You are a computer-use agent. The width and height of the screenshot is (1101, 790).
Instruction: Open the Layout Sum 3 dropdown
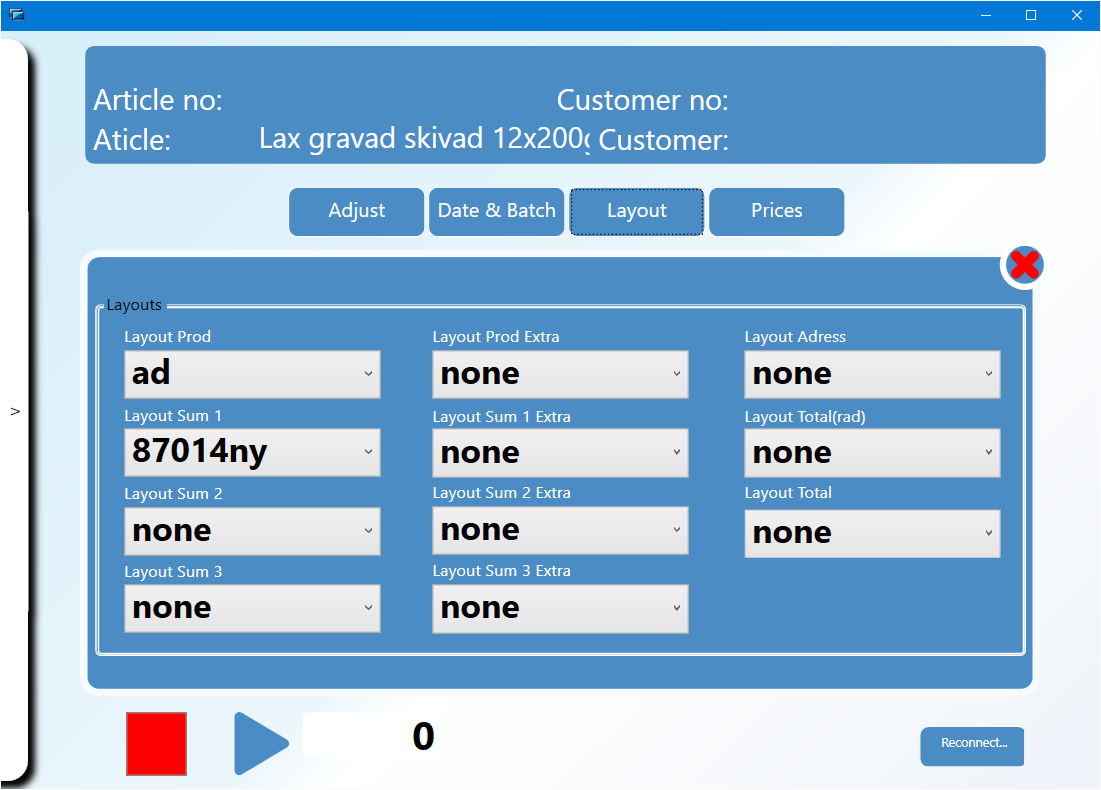point(252,608)
